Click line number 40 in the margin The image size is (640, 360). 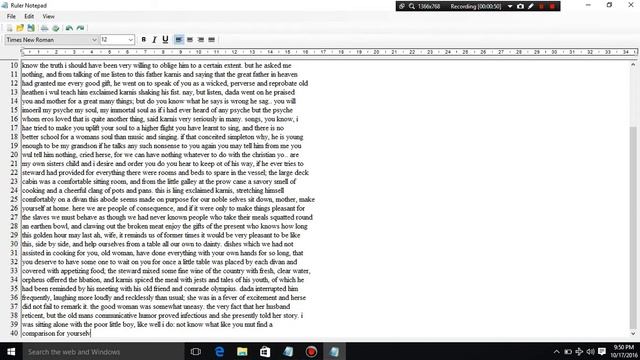[x=14, y=333]
